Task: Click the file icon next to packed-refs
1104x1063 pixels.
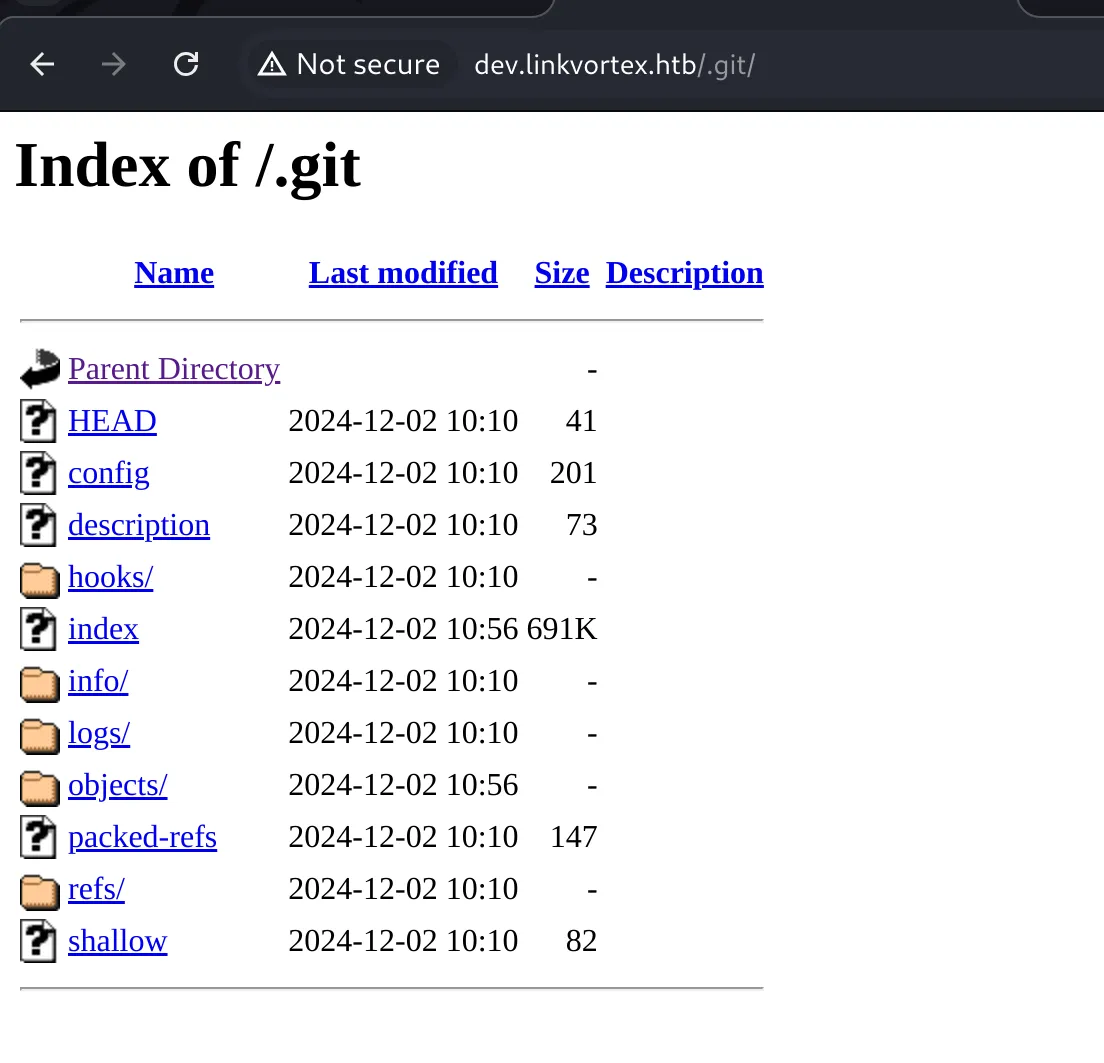Action: pyautogui.click(x=38, y=837)
